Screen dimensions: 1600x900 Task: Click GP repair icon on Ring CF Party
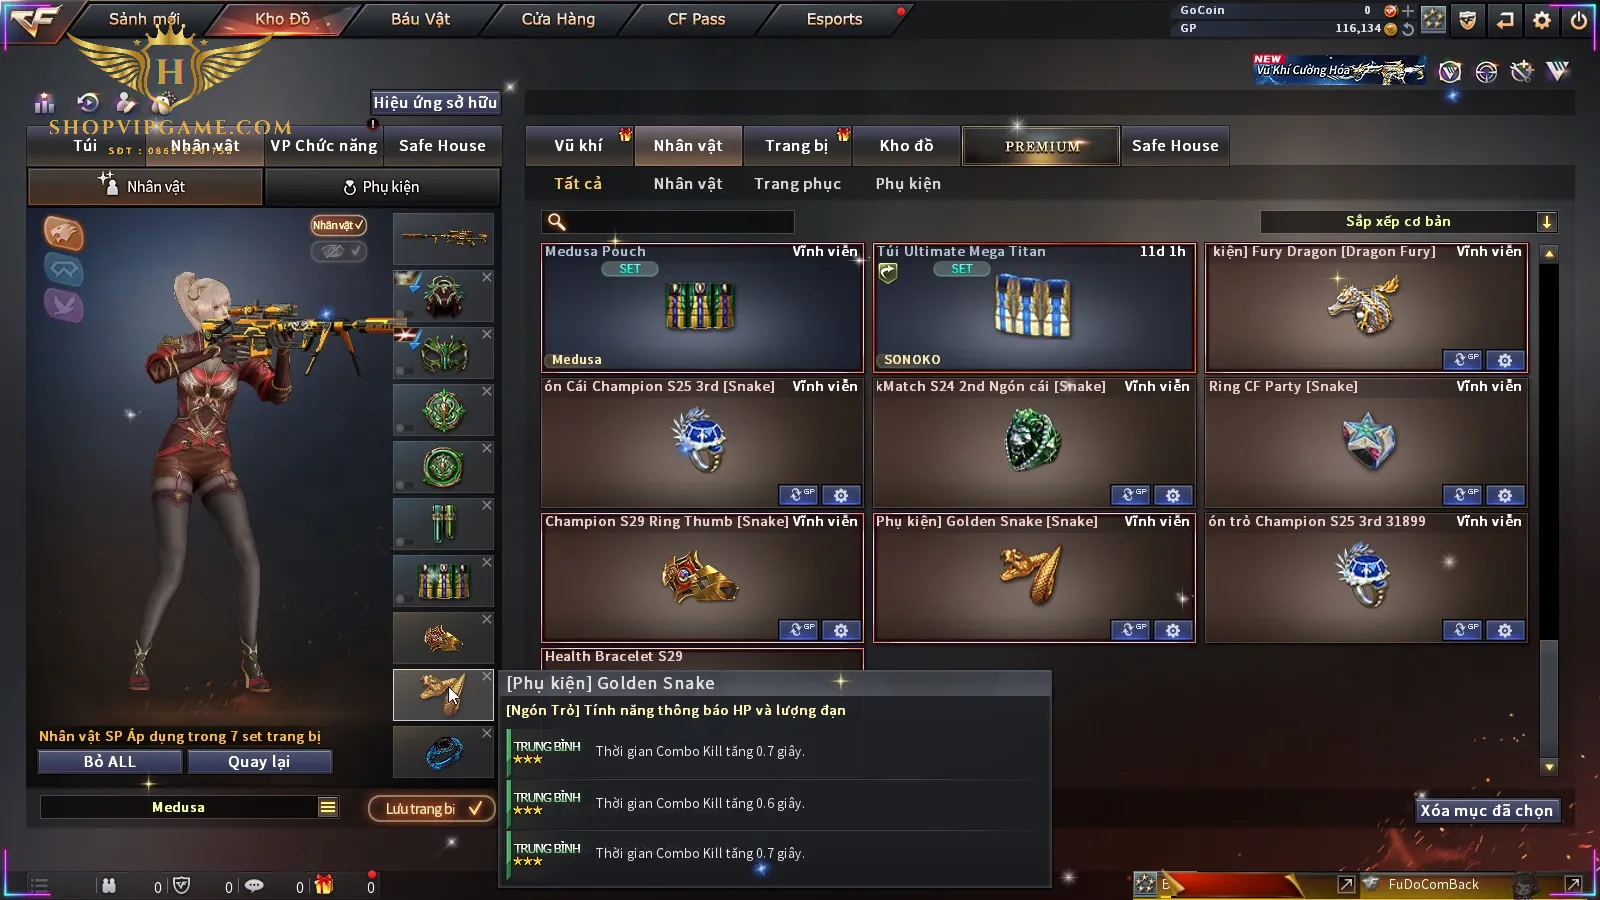[x=1462, y=495]
